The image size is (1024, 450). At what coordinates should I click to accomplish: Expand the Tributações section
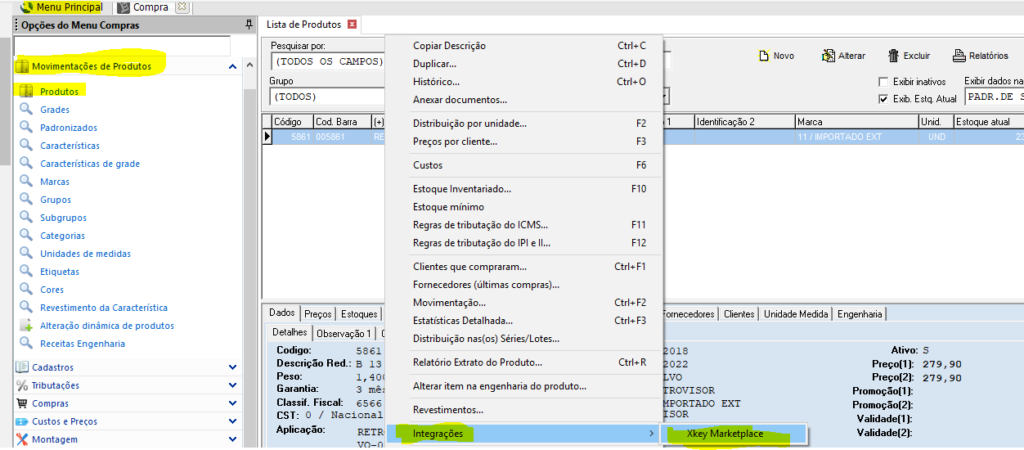[x=233, y=385]
